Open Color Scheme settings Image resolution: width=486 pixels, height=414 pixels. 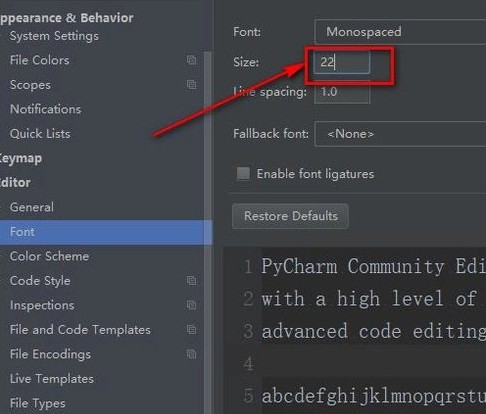click(49, 256)
